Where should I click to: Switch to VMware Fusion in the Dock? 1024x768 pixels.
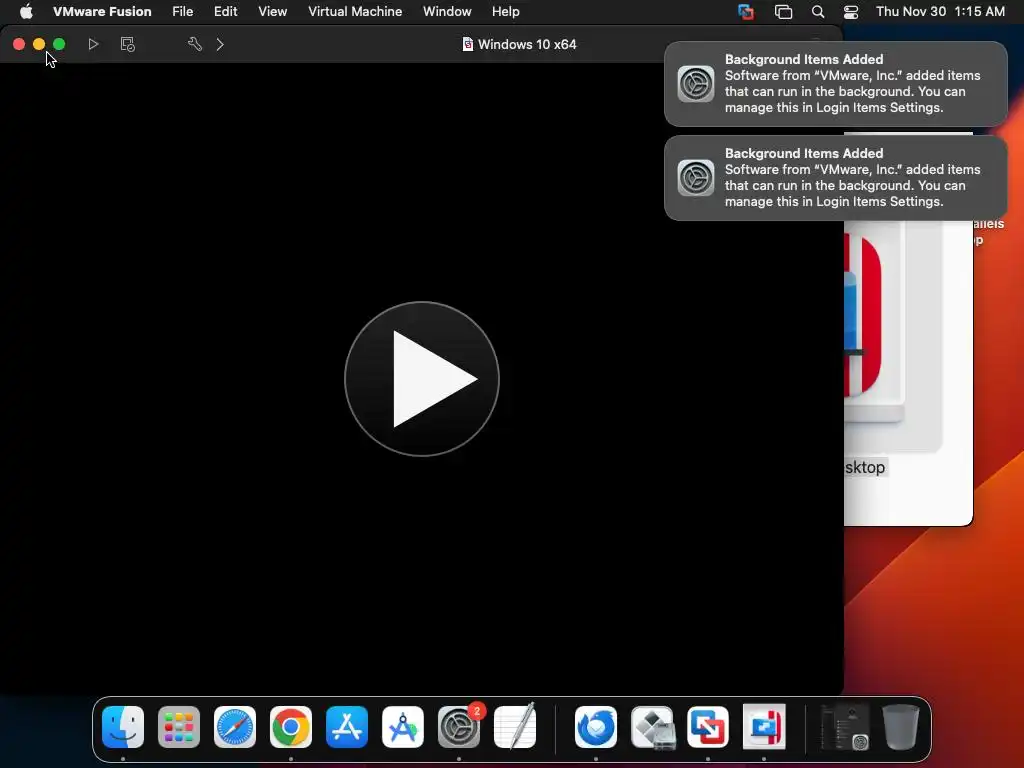point(708,726)
